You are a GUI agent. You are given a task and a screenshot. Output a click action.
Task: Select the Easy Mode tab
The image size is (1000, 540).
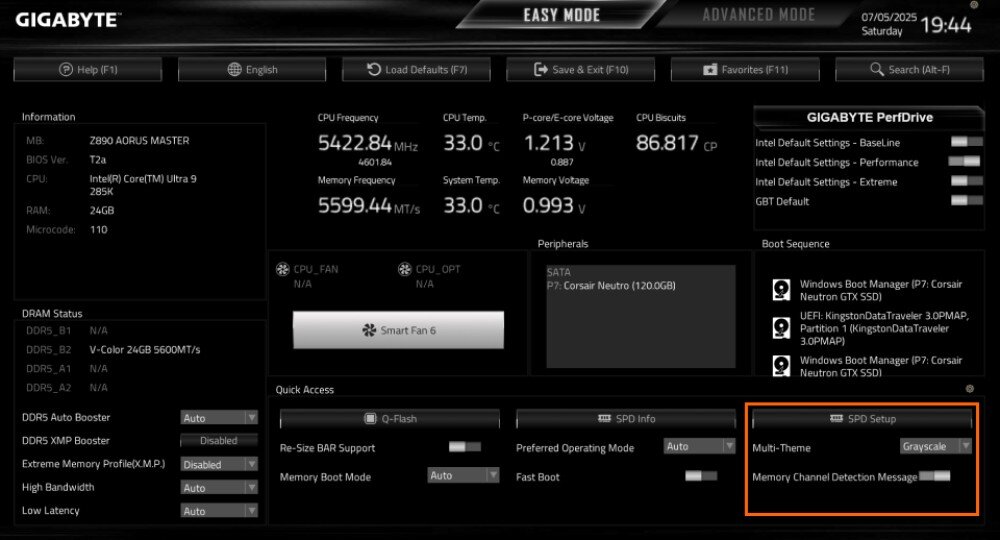[561, 15]
